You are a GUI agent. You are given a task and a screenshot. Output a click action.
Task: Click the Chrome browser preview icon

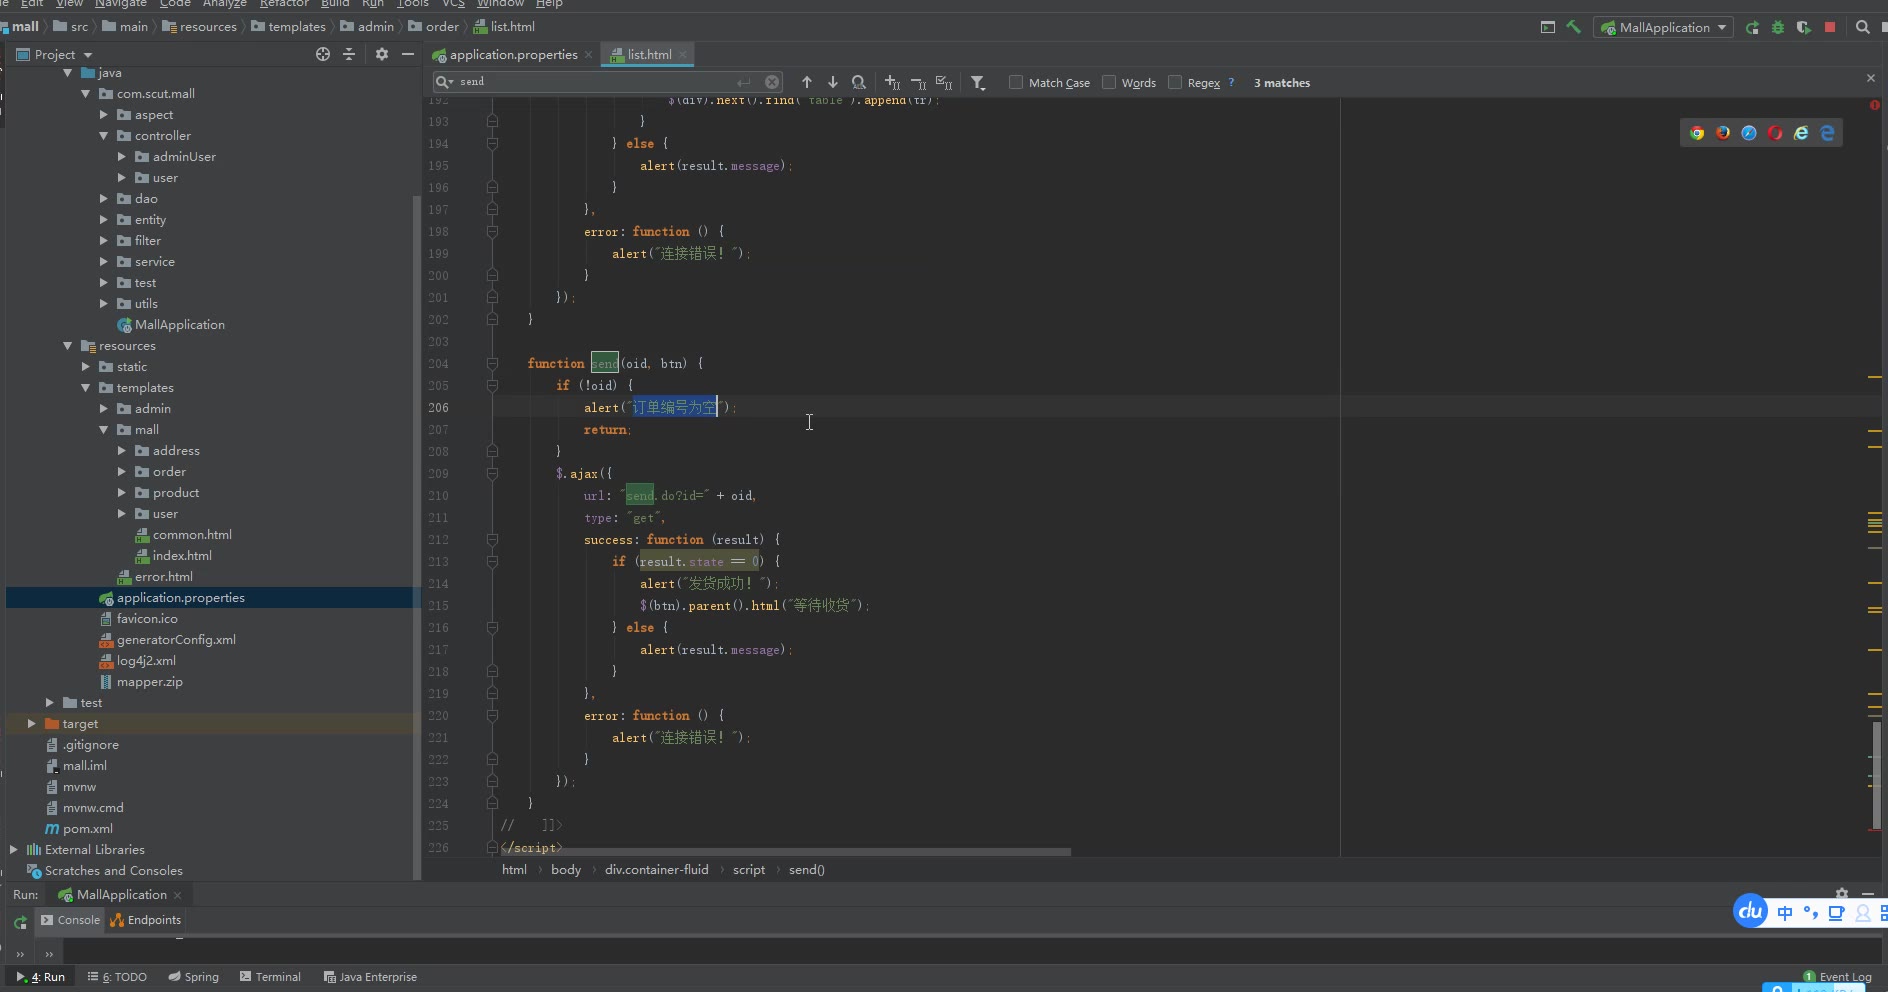(1697, 133)
